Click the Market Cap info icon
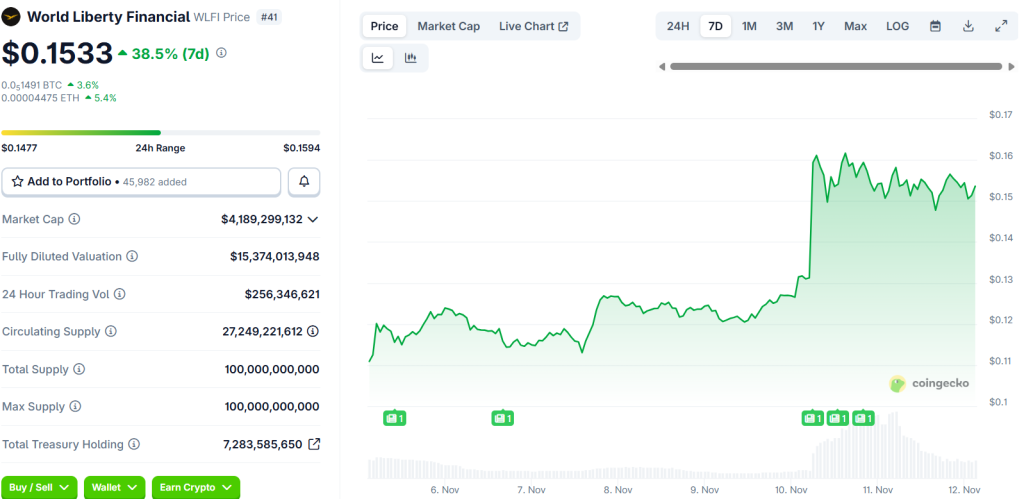Viewport: 1024px width, 499px height. (74, 219)
